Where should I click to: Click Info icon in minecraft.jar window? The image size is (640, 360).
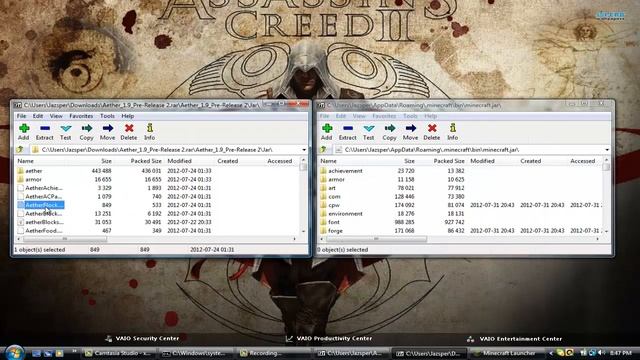452,132
